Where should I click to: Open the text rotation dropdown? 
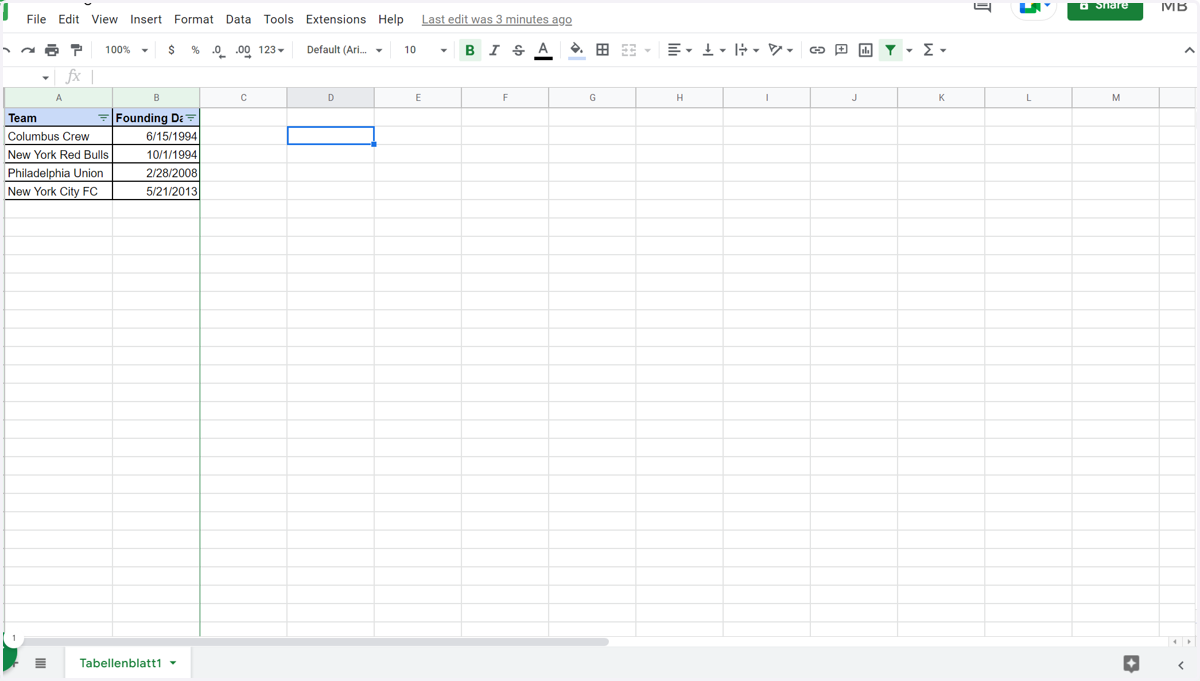[x=780, y=50]
